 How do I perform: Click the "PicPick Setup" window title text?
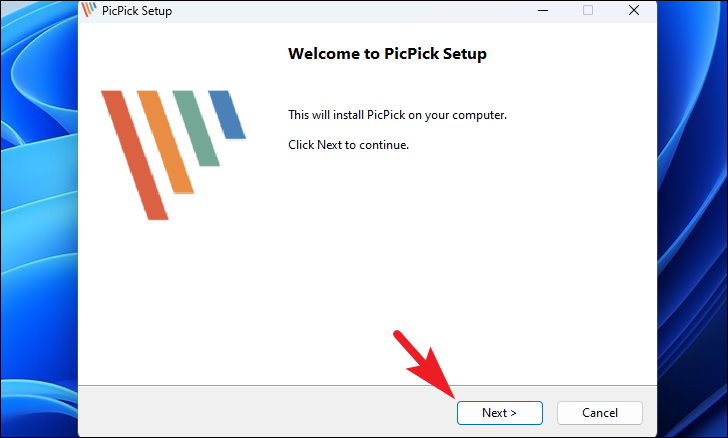click(x=135, y=11)
